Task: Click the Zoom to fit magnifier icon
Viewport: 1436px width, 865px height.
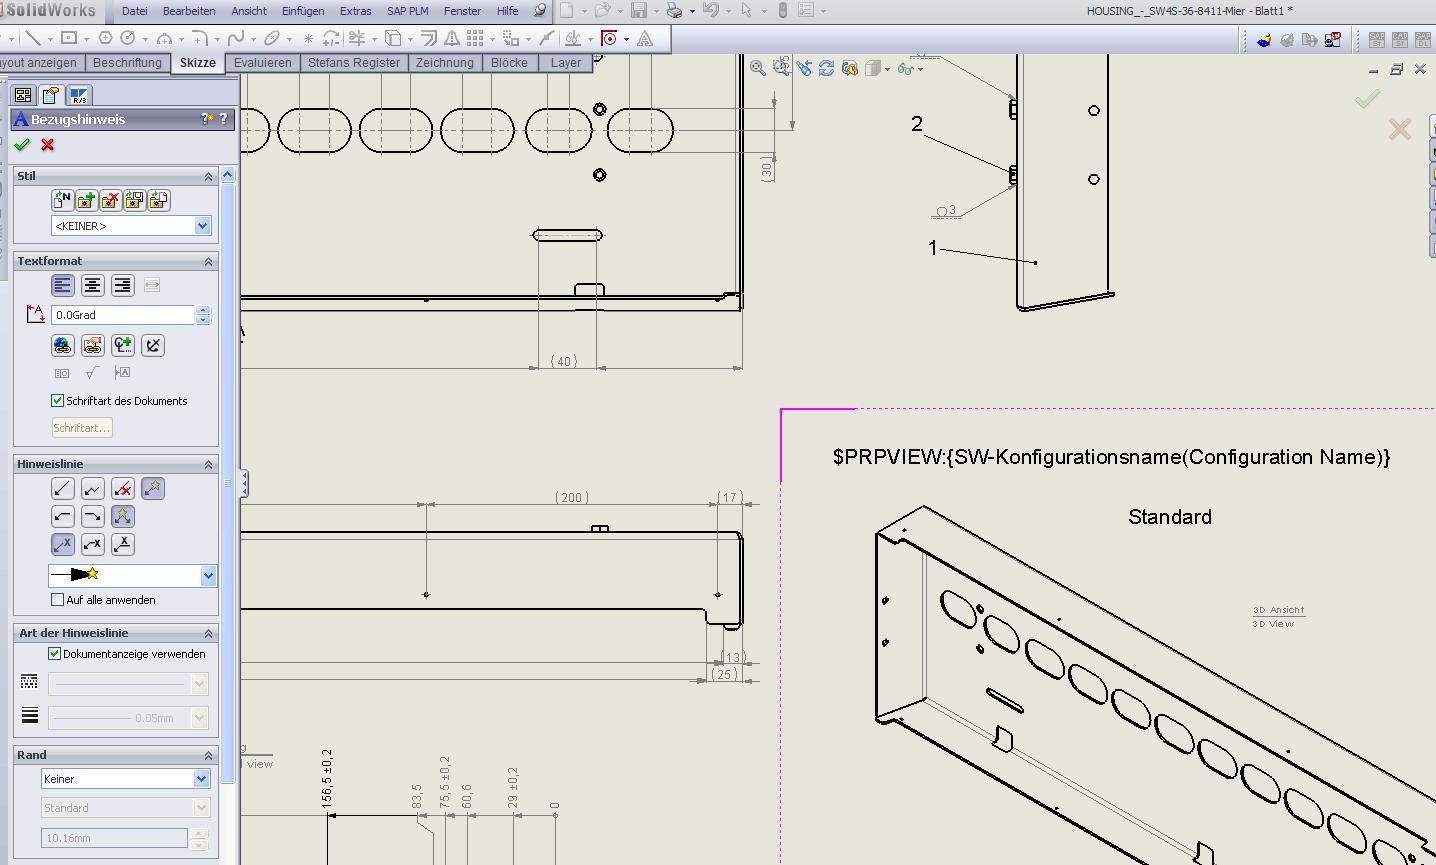Action: point(758,68)
